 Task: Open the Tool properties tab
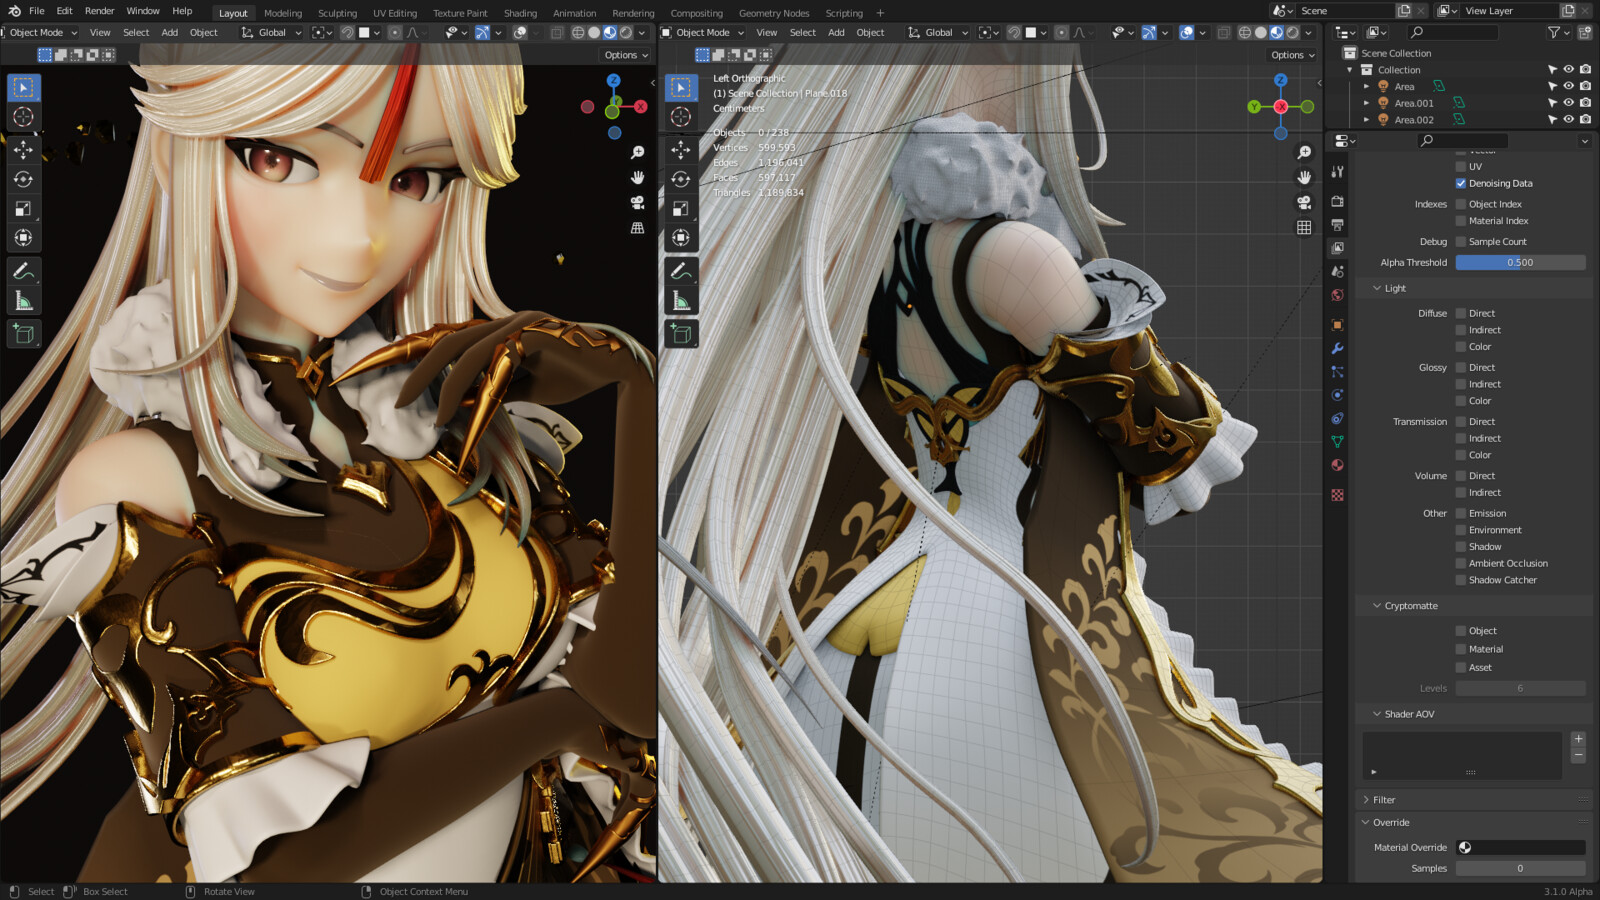(1337, 172)
